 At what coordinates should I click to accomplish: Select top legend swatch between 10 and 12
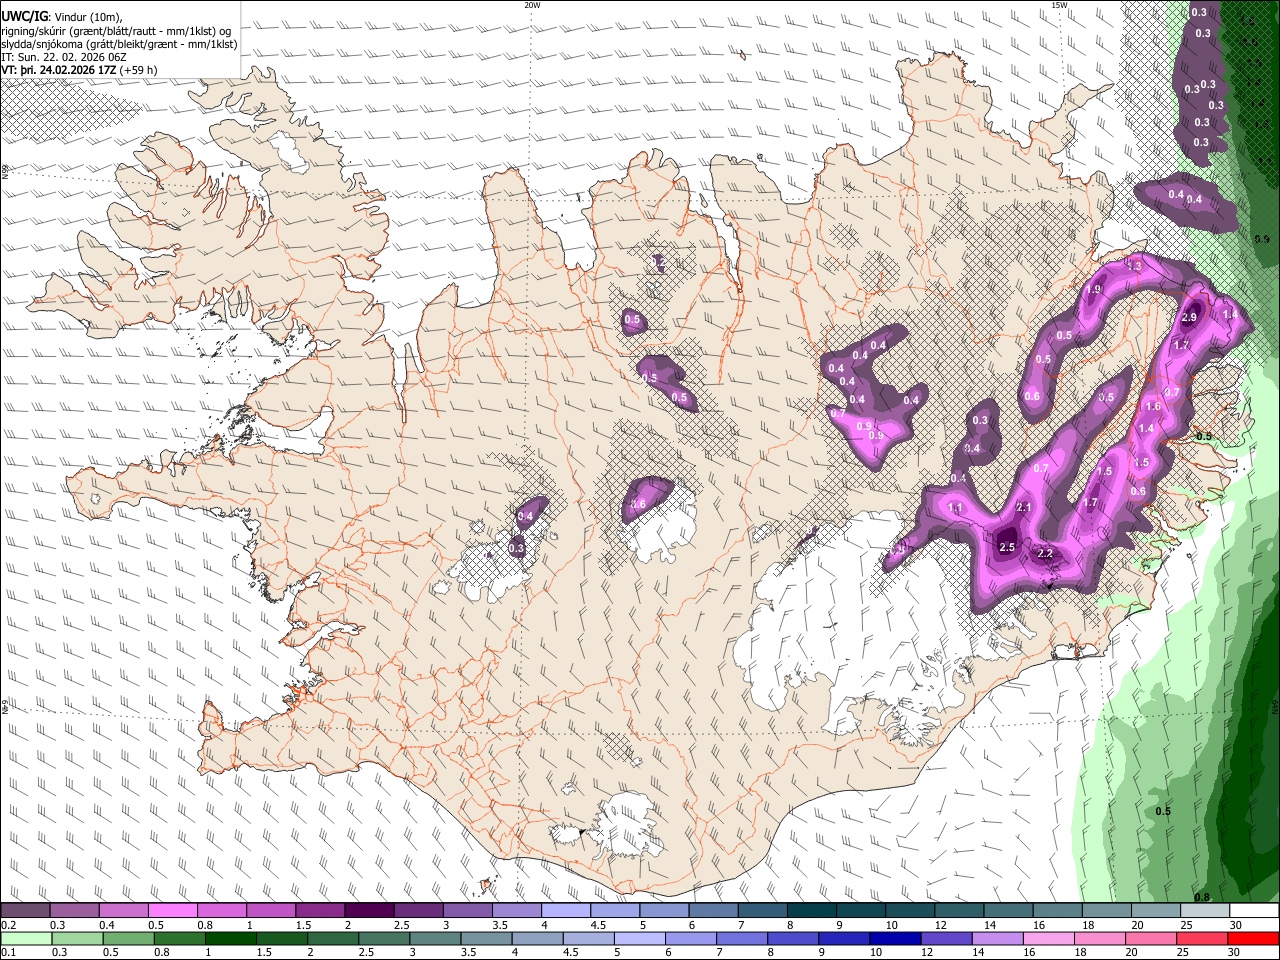911,911
